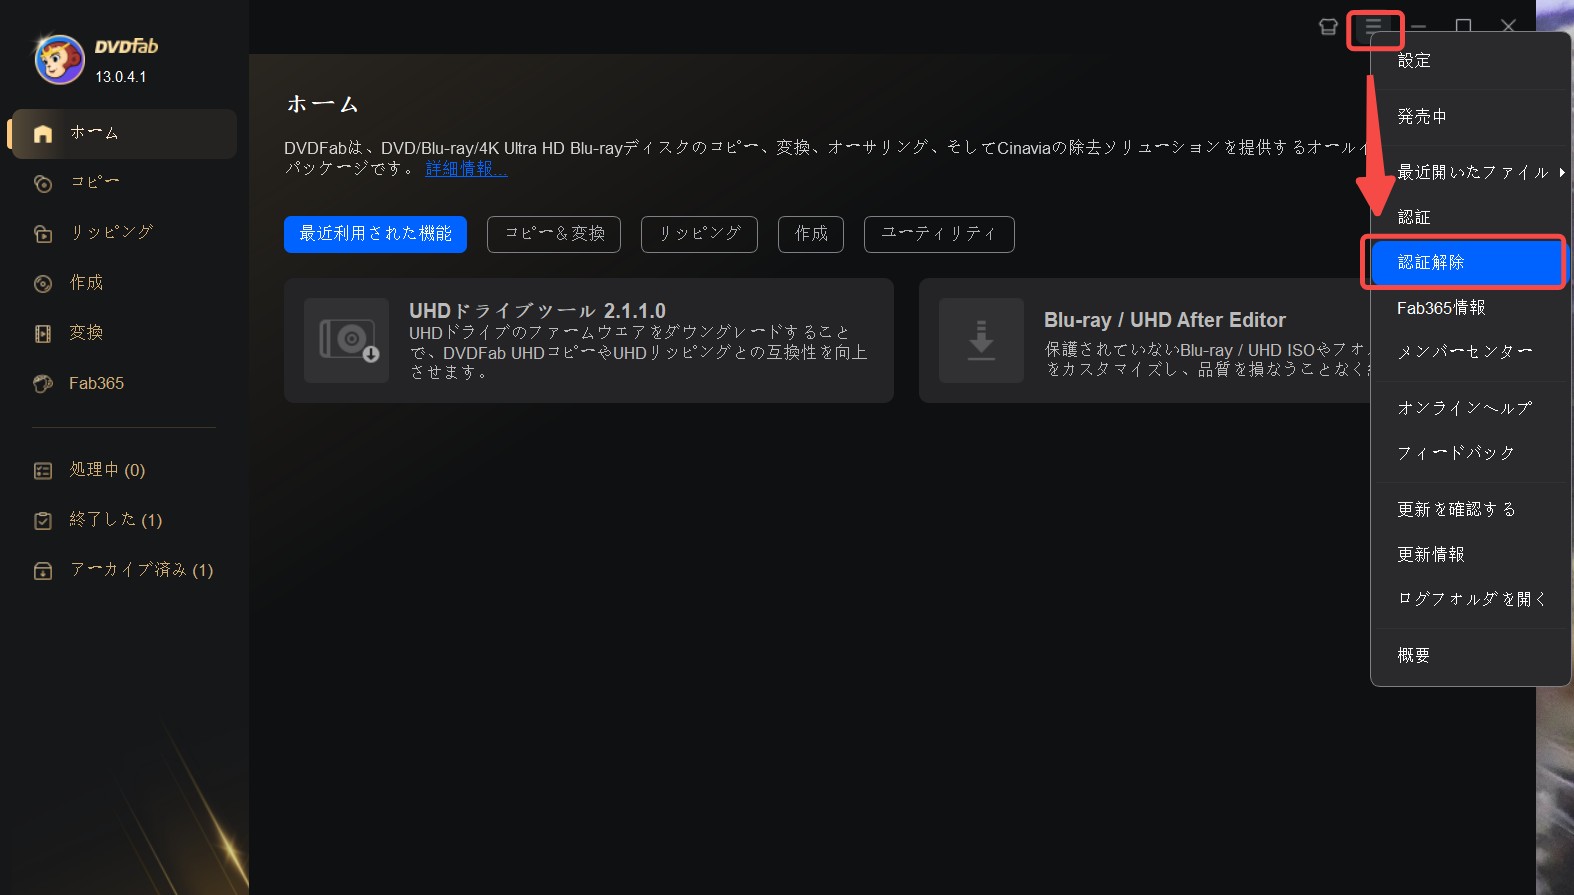Click the アーカイブ済み archive icon
Image resolution: width=1574 pixels, height=895 pixels.
tap(43, 571)
